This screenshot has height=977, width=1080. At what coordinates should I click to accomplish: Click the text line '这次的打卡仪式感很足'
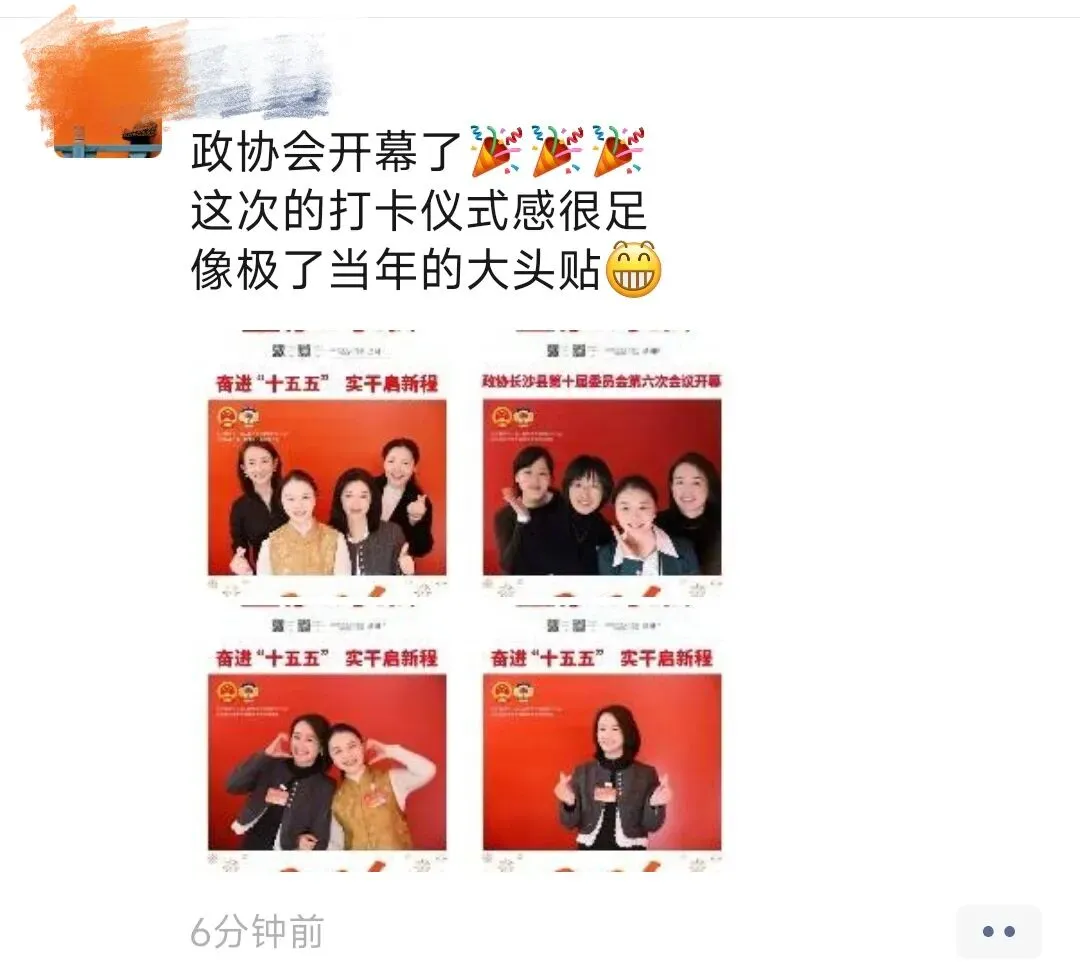pos(419,211)
